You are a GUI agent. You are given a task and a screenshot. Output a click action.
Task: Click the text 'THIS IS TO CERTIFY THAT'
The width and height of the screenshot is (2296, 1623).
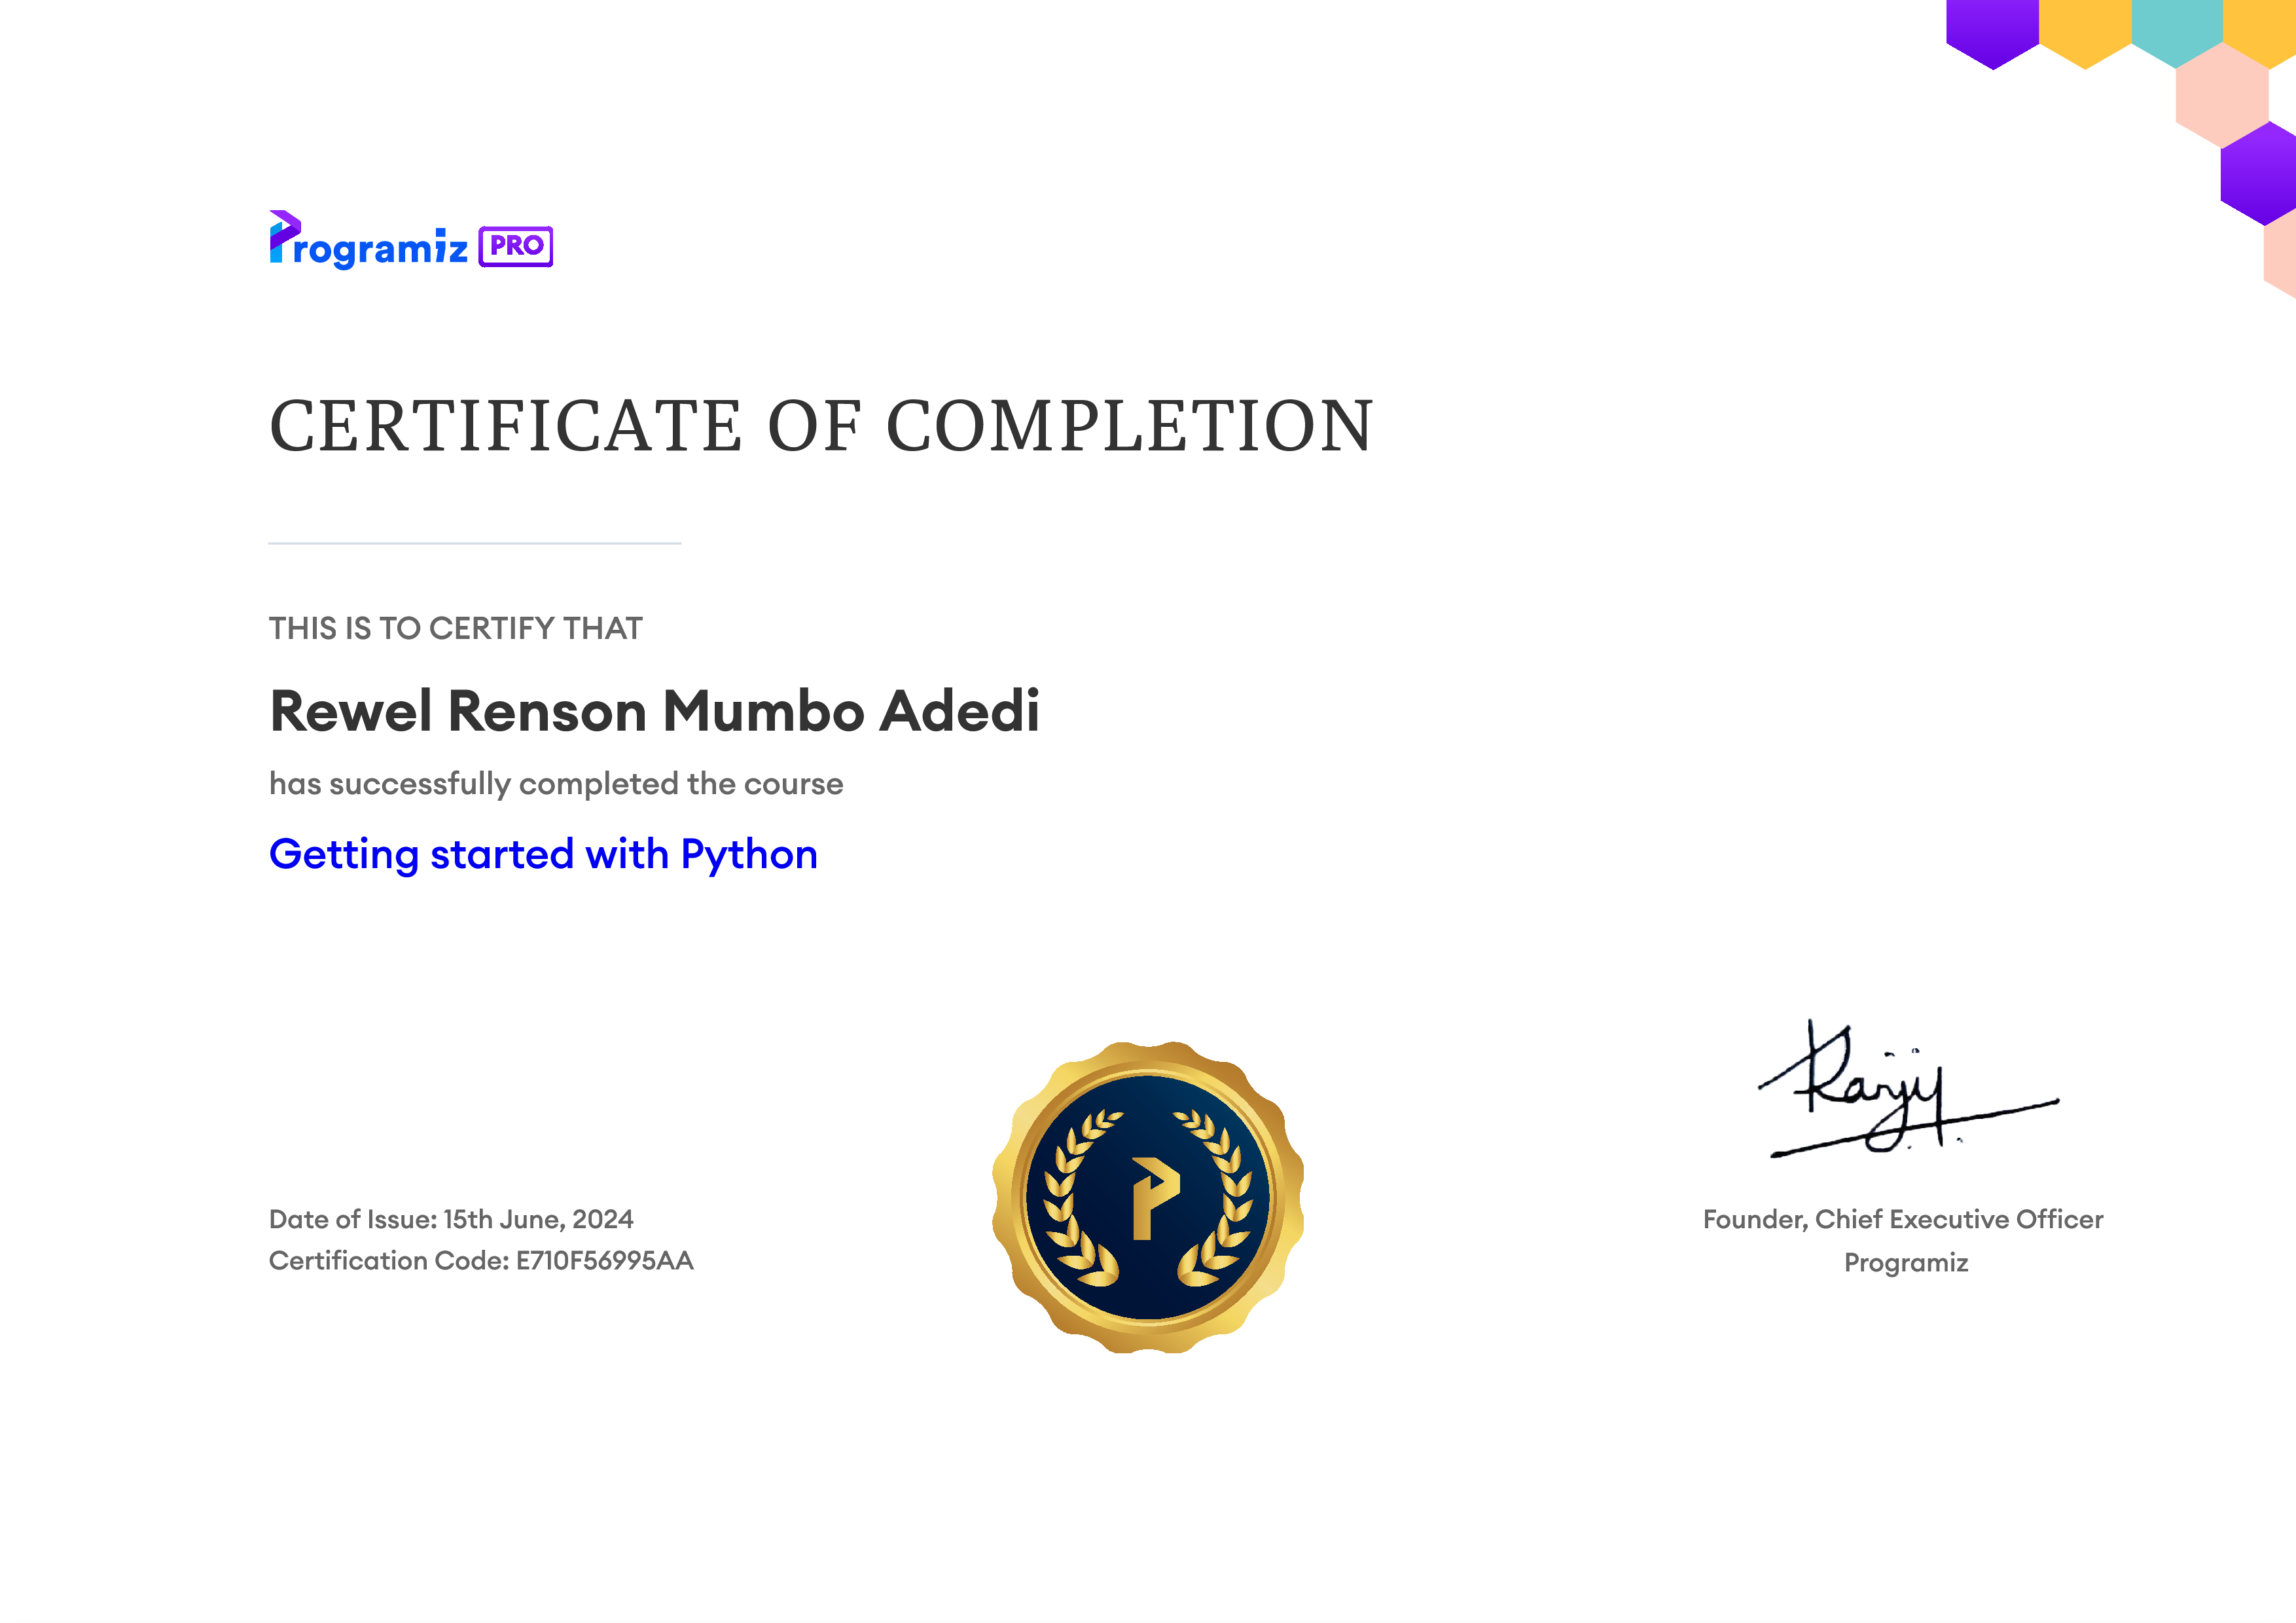point(456,628)
